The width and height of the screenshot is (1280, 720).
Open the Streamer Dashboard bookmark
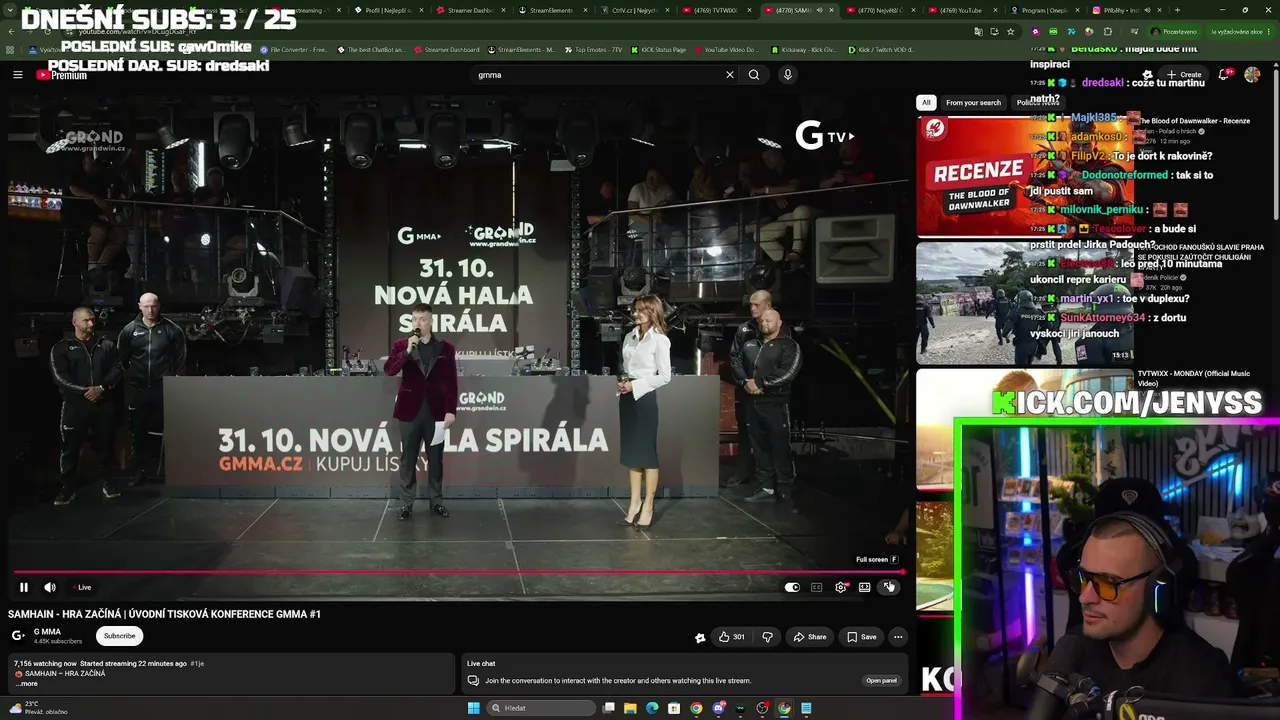(448, 49)
